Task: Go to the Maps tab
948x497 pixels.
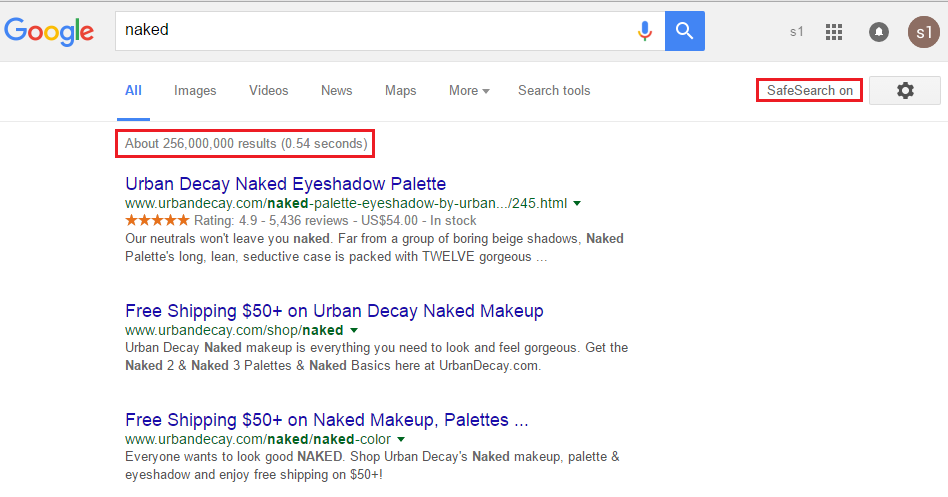Action: click(x=400, y=91)
